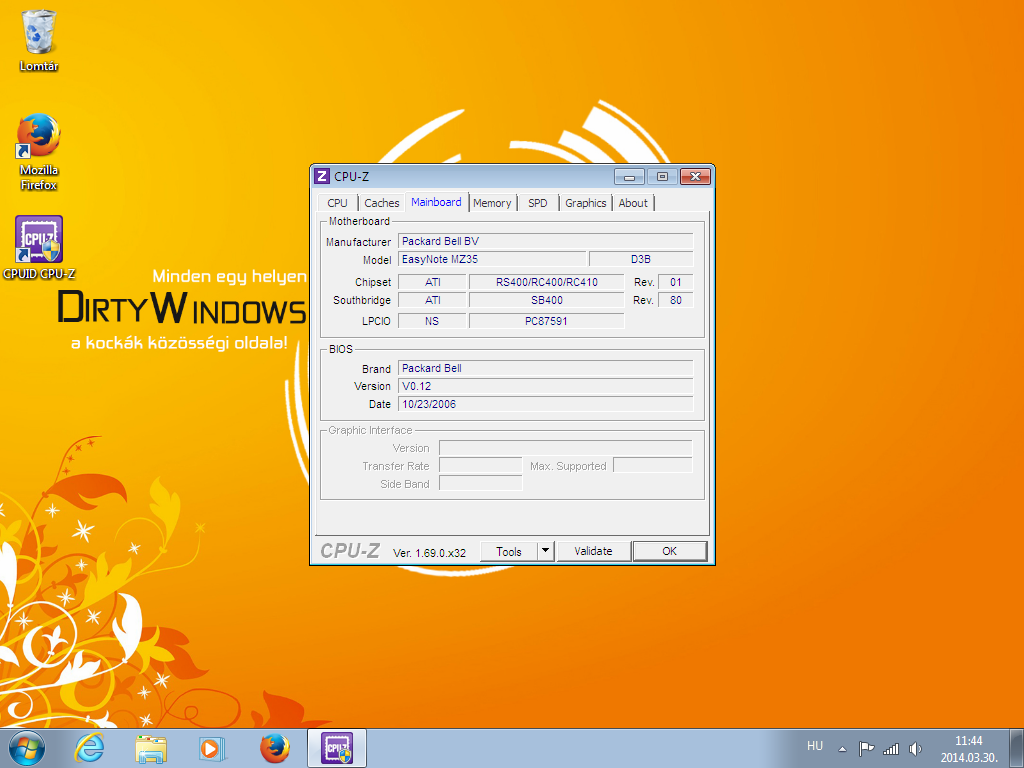
Task: Select the CPUID CPU-Z desktop shortcut
Action: click(x=39, y=248)
